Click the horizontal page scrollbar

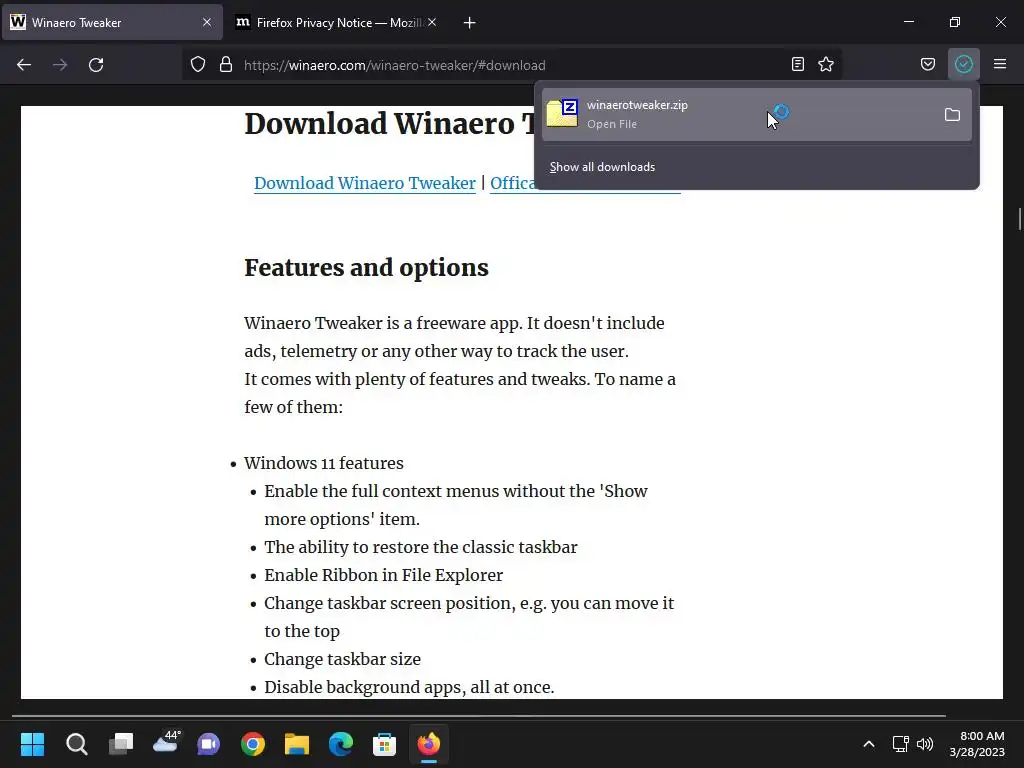pos(479,716)
